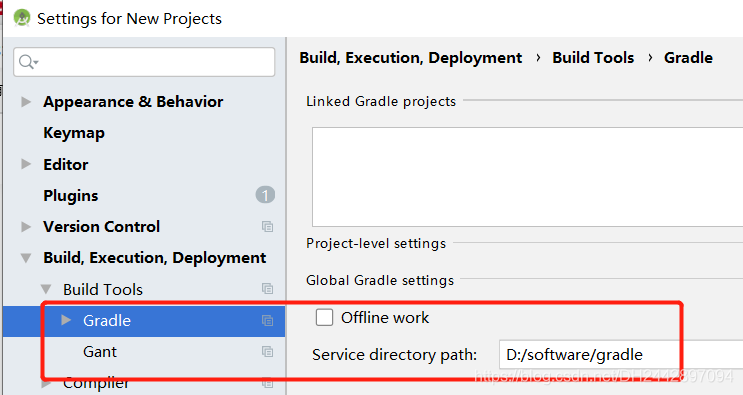The image size is (743, 395).
Task: Expand the Version Control section
Action: tap(26, 226)
